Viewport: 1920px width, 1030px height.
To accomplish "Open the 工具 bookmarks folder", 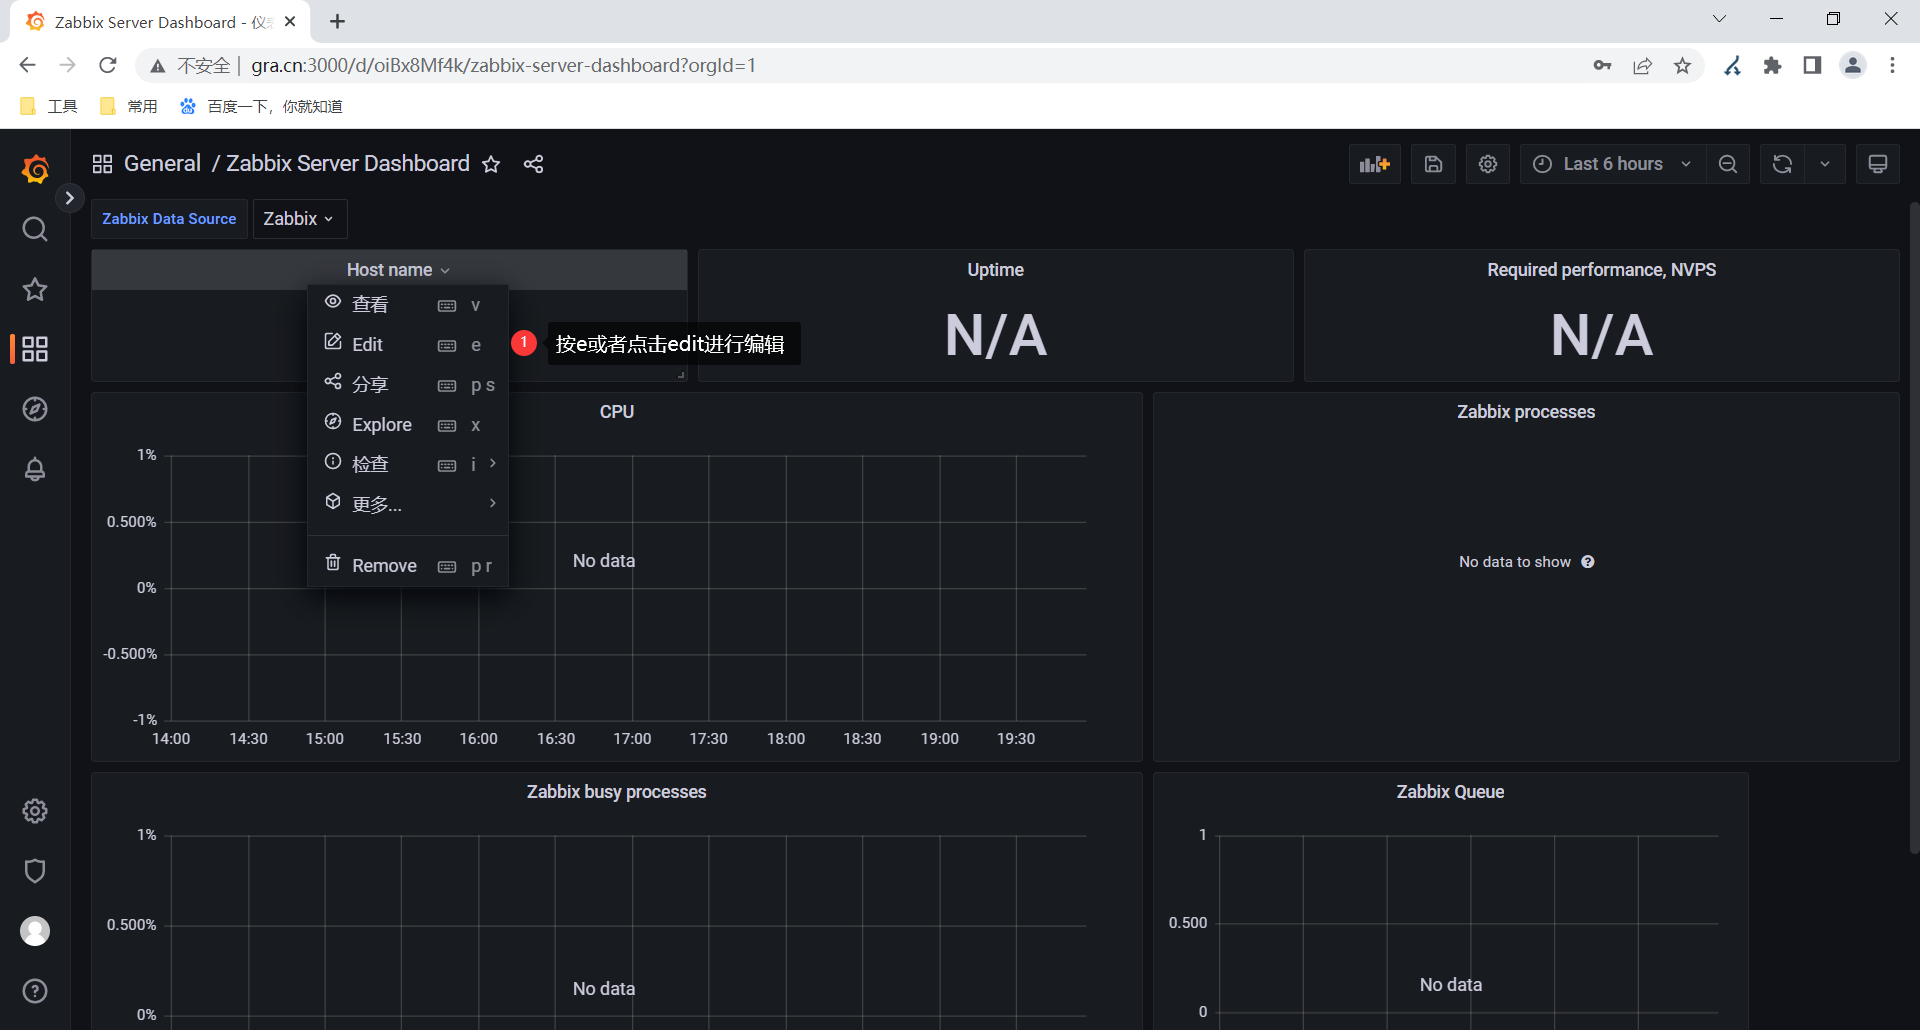I will click(49, 106).
